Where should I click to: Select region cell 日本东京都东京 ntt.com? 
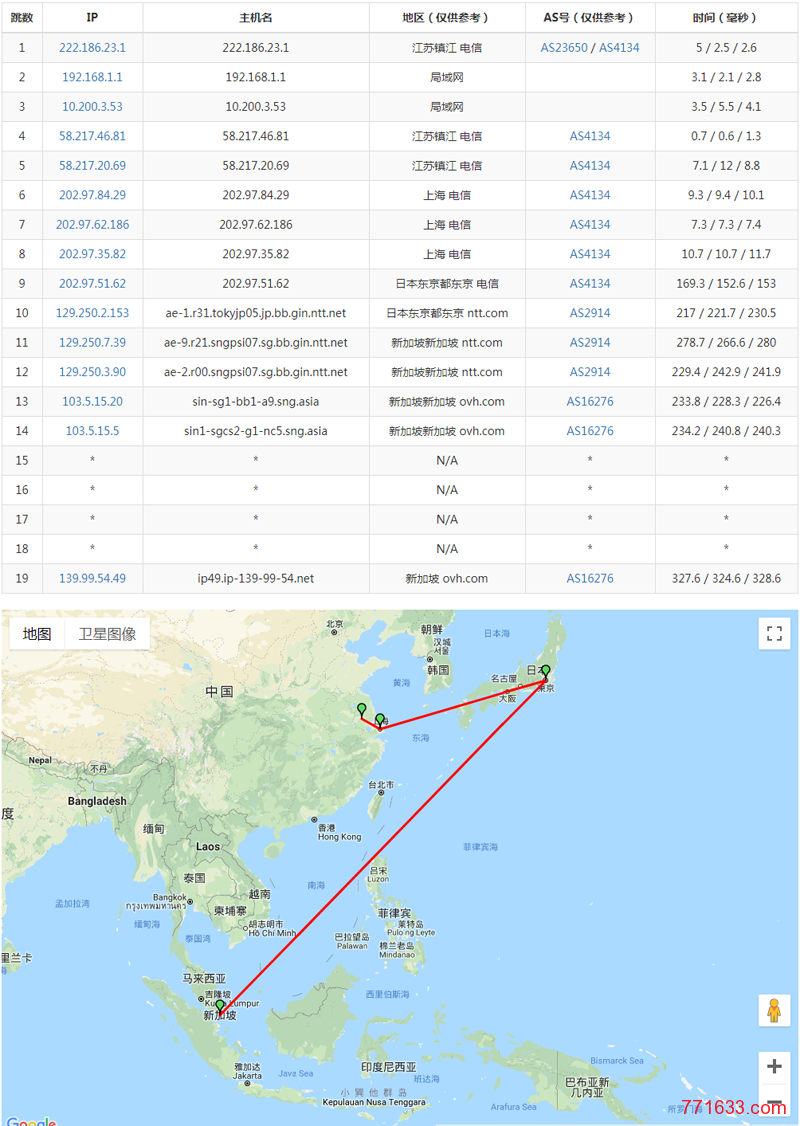point(447,313)
